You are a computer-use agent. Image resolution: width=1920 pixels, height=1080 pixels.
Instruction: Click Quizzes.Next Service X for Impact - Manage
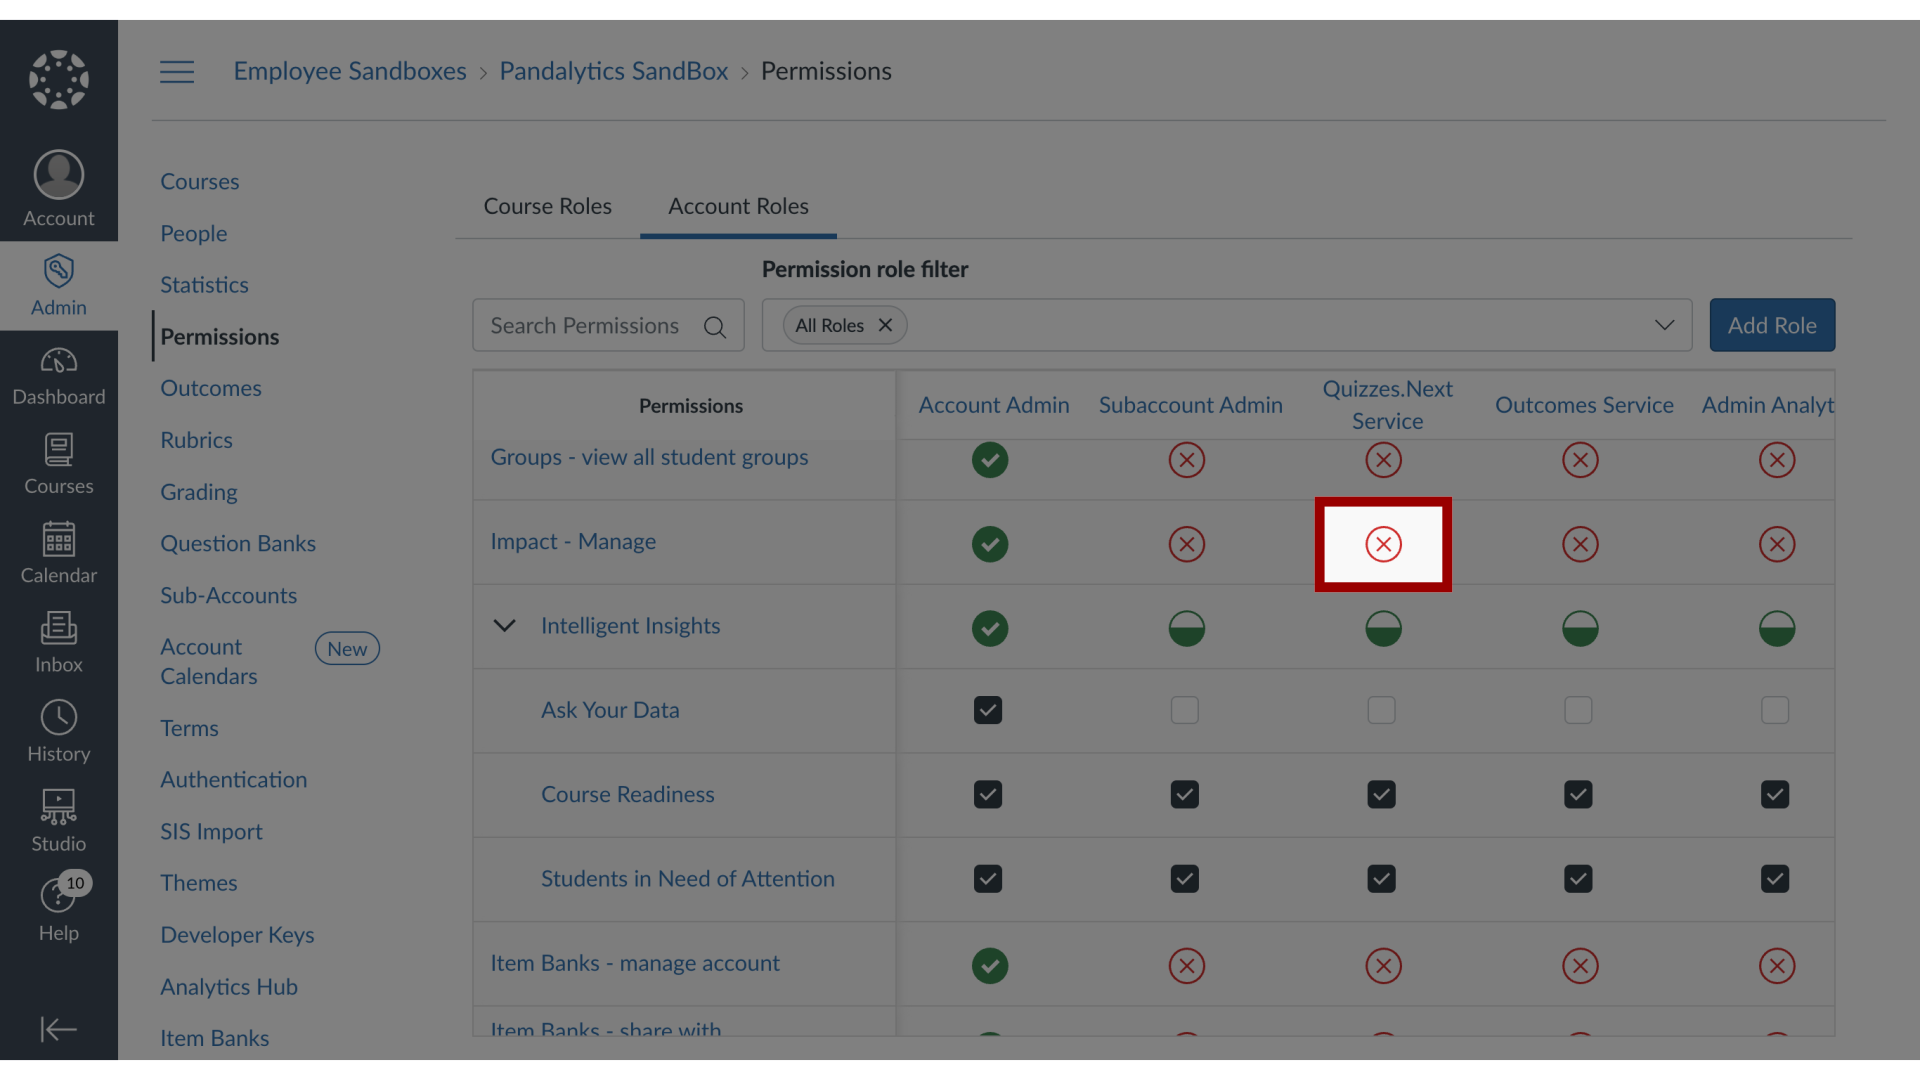1384,544
